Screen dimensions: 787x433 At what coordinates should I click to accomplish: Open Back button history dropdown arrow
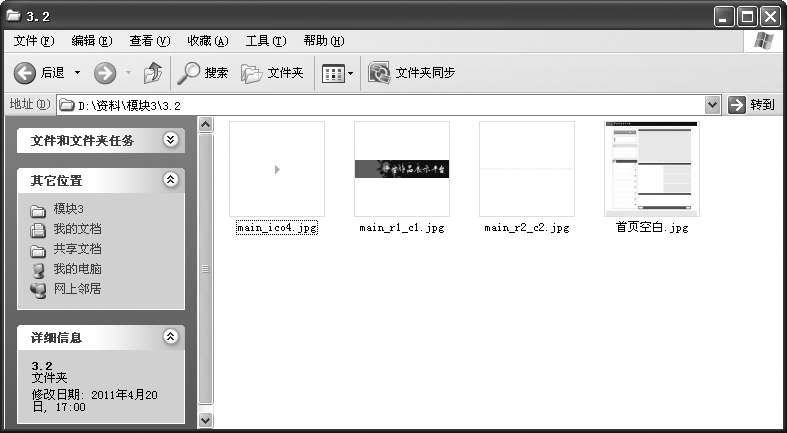click(78, 73)
